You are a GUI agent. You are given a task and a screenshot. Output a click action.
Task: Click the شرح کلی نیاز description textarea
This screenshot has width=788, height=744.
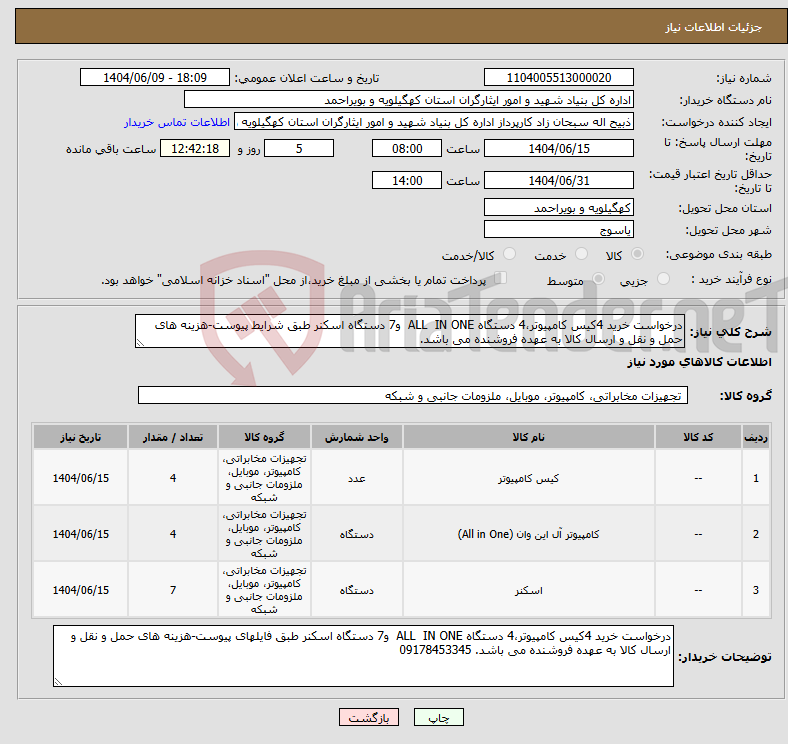[410, 331]
